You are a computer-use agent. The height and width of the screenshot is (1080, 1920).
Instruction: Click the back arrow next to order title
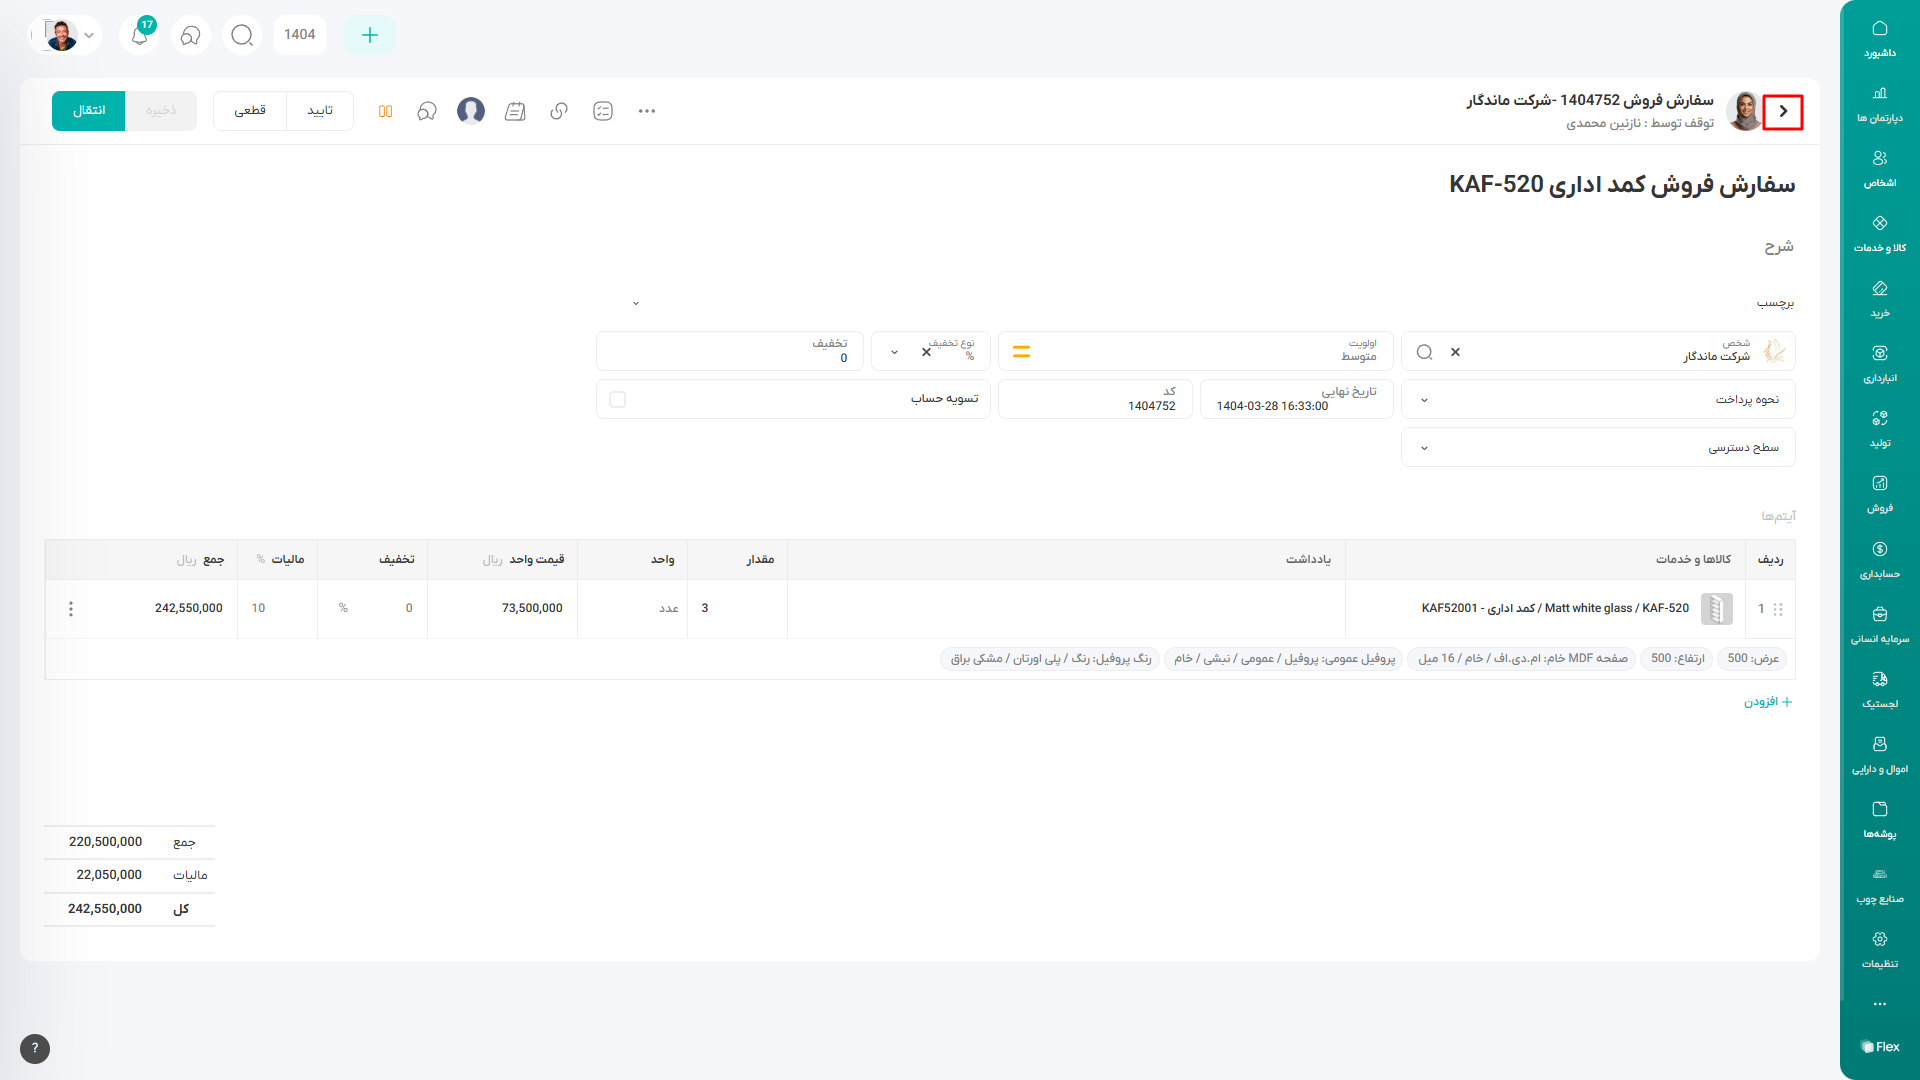1783,112
